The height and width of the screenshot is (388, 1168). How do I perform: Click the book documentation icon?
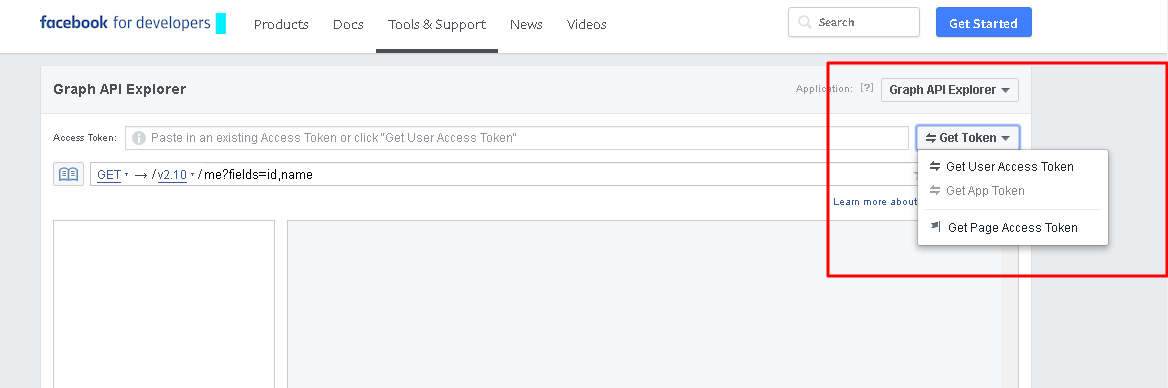tap(68, 174)
